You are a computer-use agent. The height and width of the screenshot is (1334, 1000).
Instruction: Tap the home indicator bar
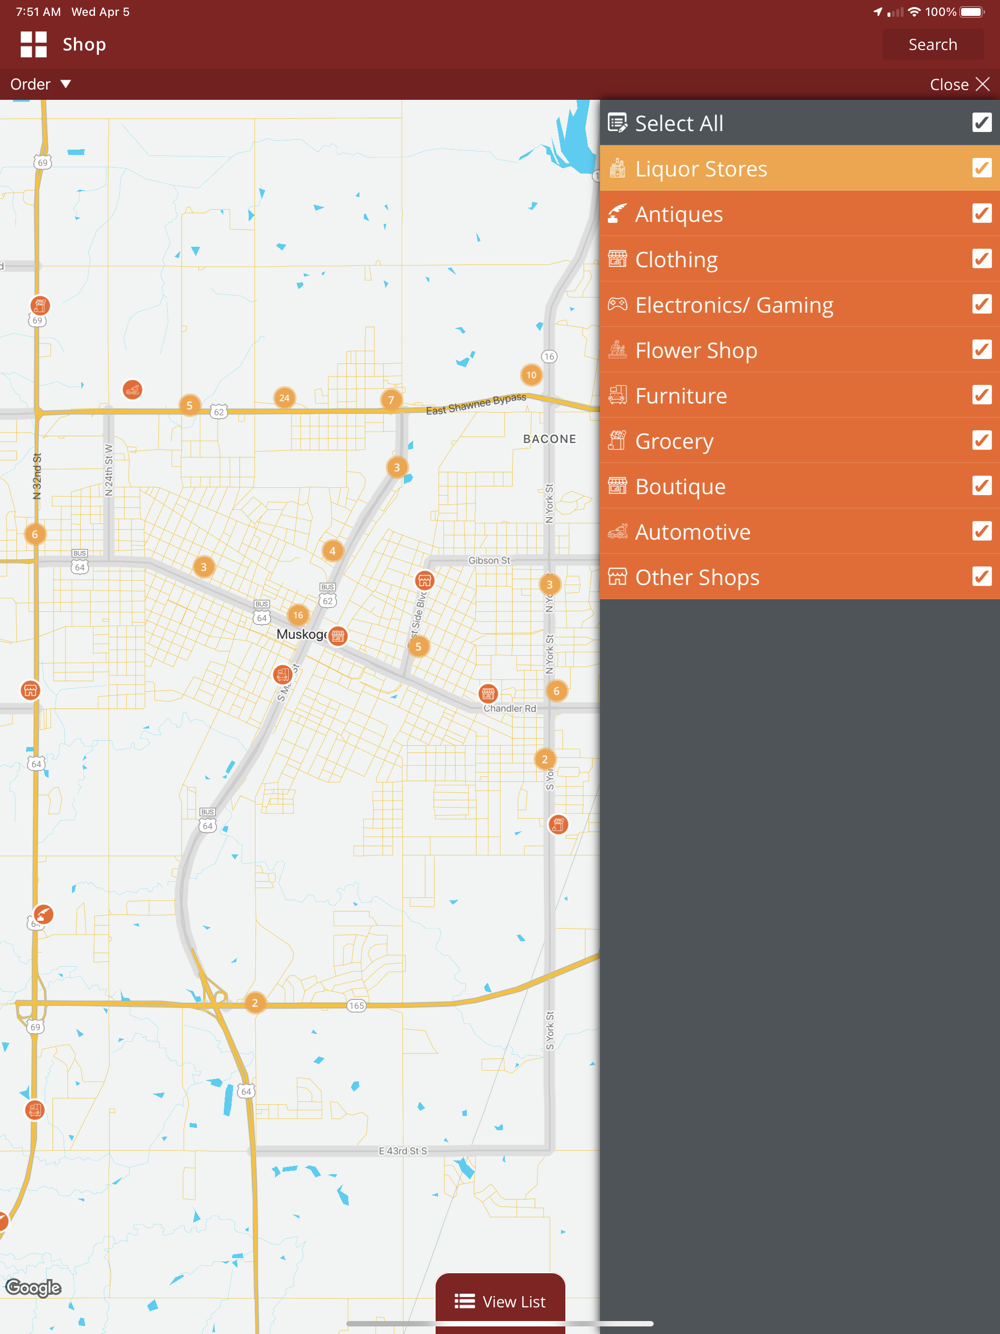500,1324
